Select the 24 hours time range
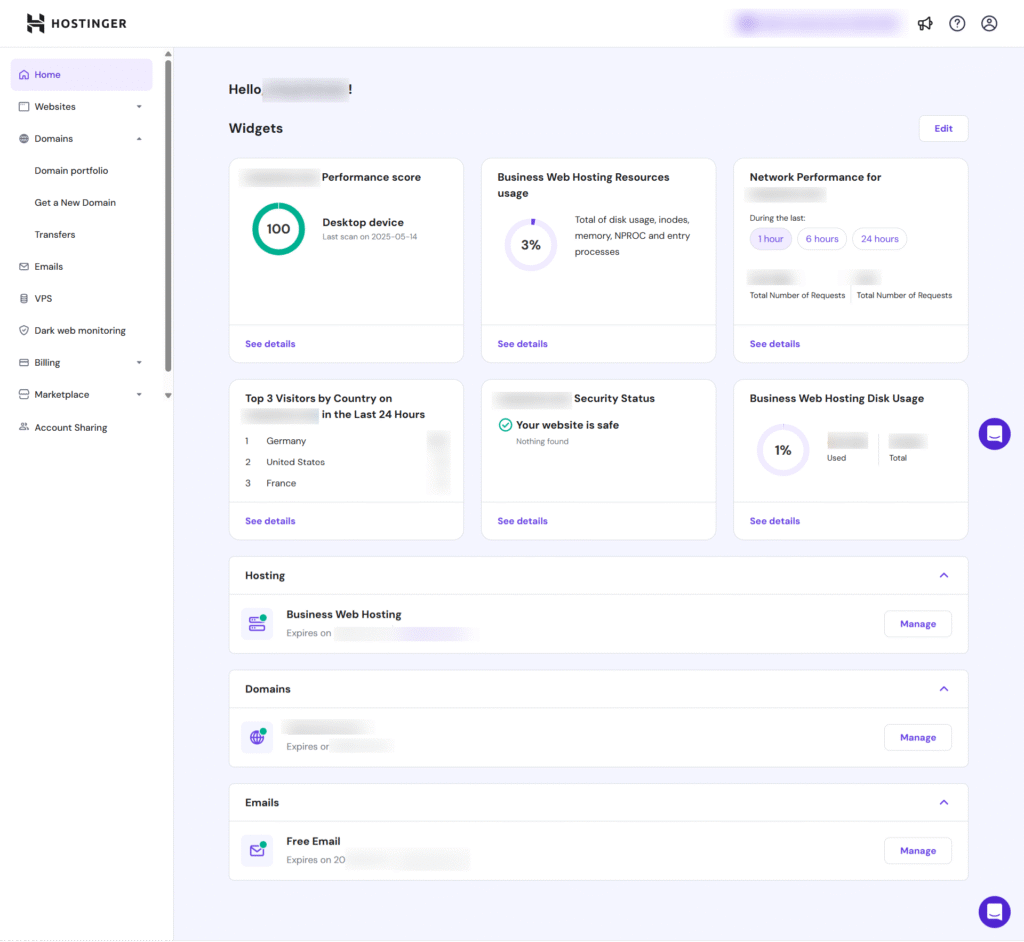 (879, 239)
